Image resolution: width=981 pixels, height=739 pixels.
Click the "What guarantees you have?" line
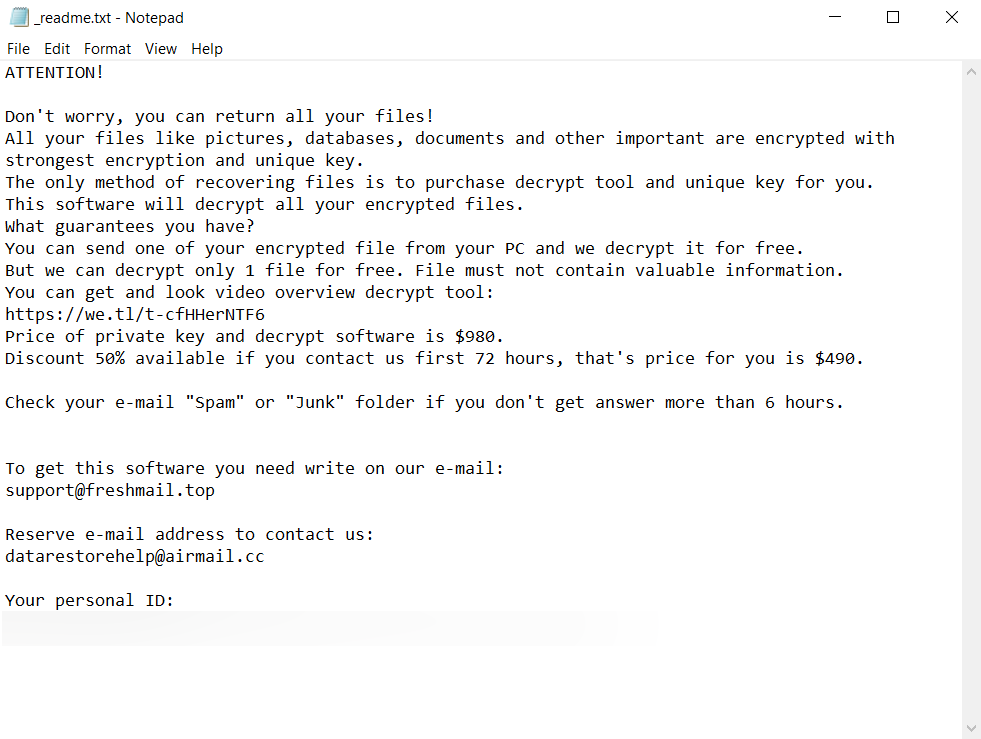pos(129,226)
